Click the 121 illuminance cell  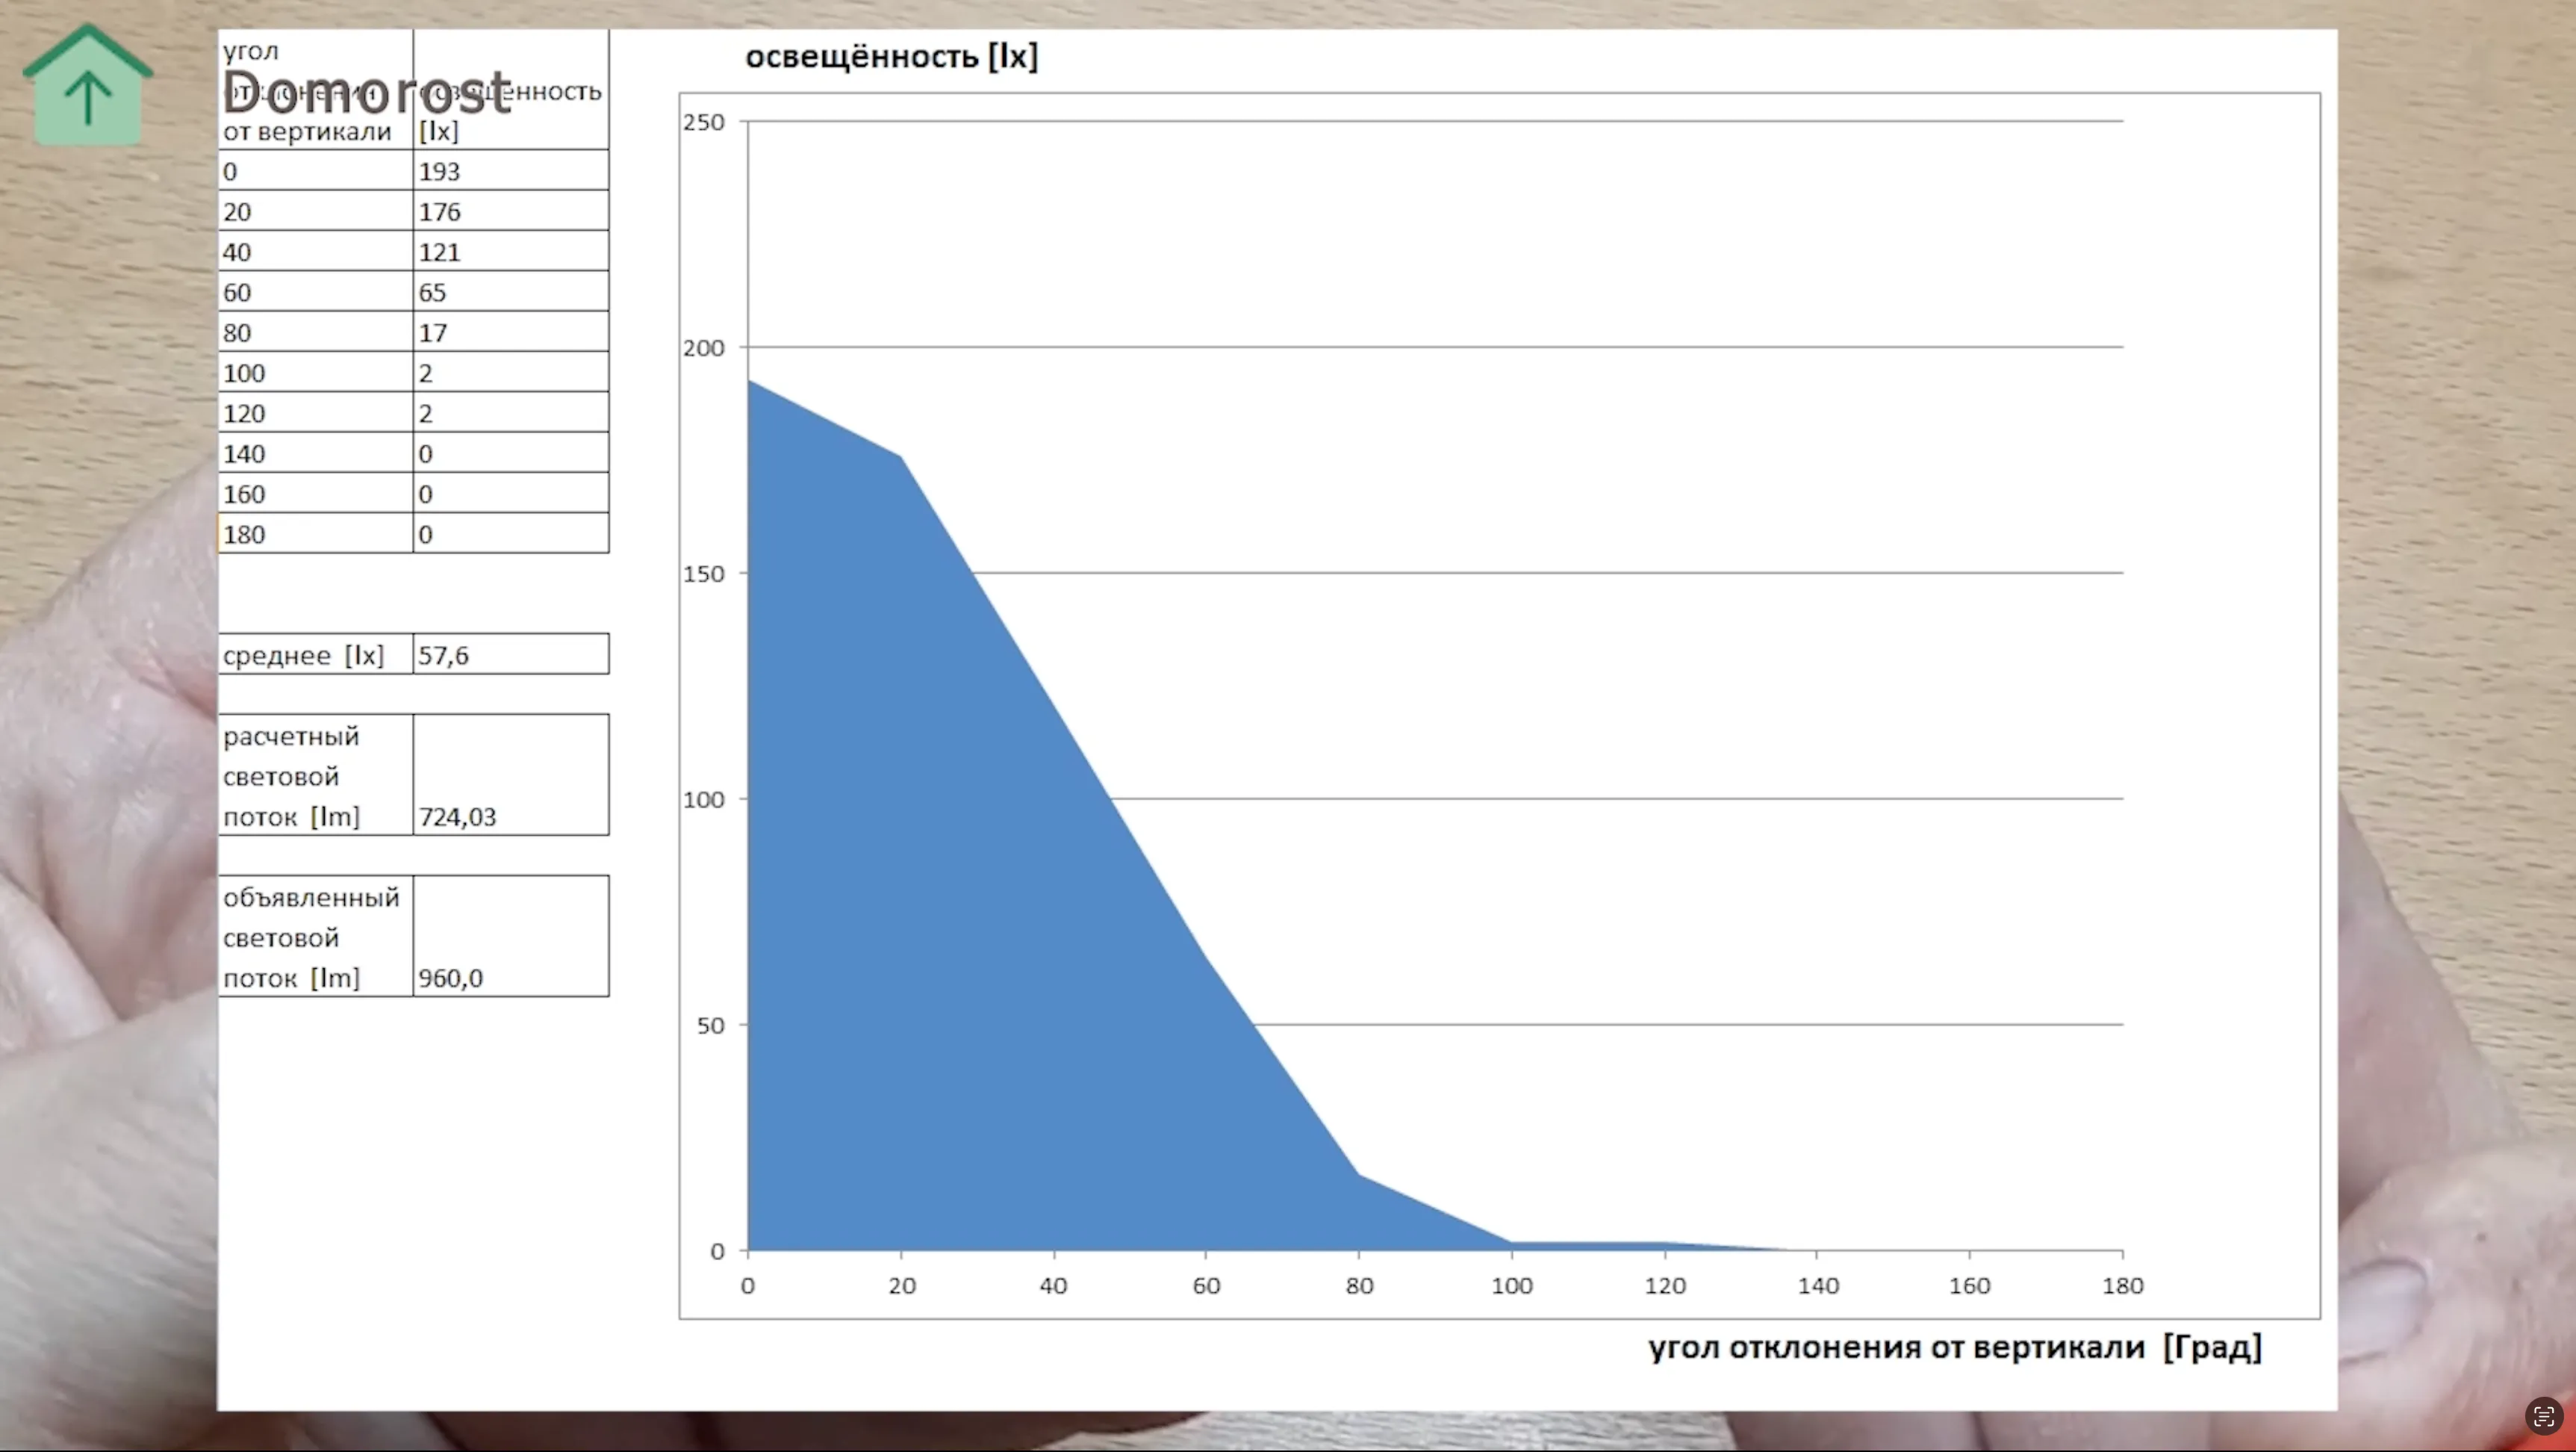[x=510, y=252]
